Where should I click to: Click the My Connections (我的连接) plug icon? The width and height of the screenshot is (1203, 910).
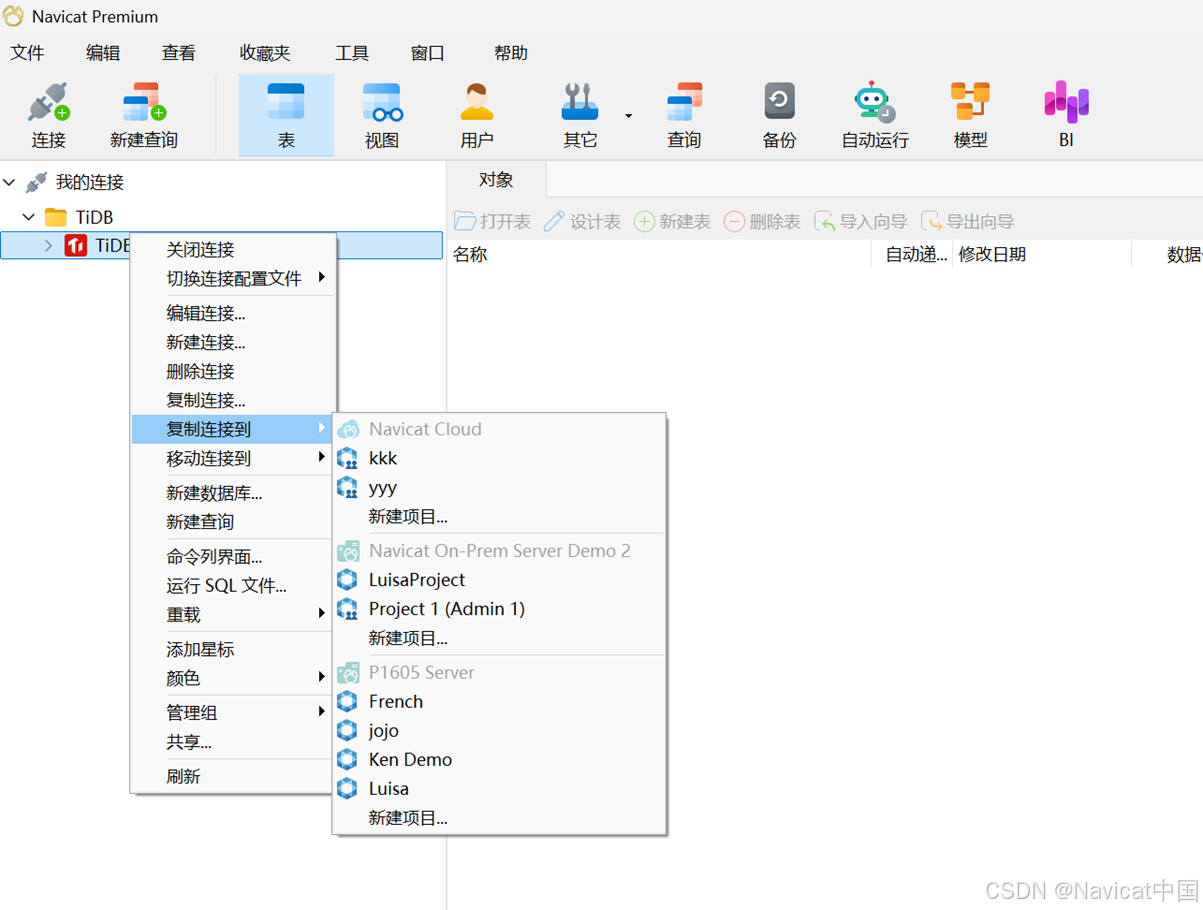(37, 183)
